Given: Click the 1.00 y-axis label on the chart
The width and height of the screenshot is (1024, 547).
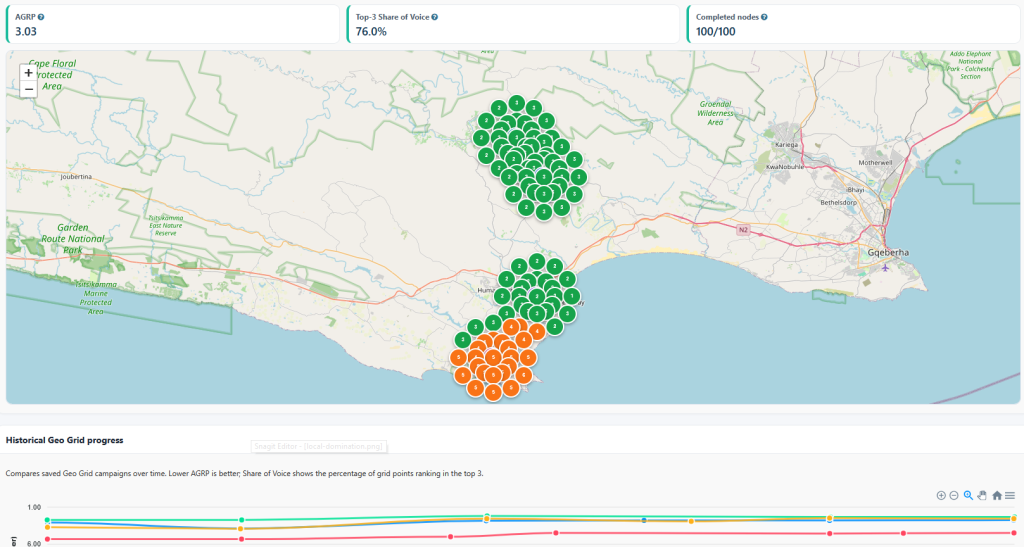Looking at the screenshot, I should (34, 507).
